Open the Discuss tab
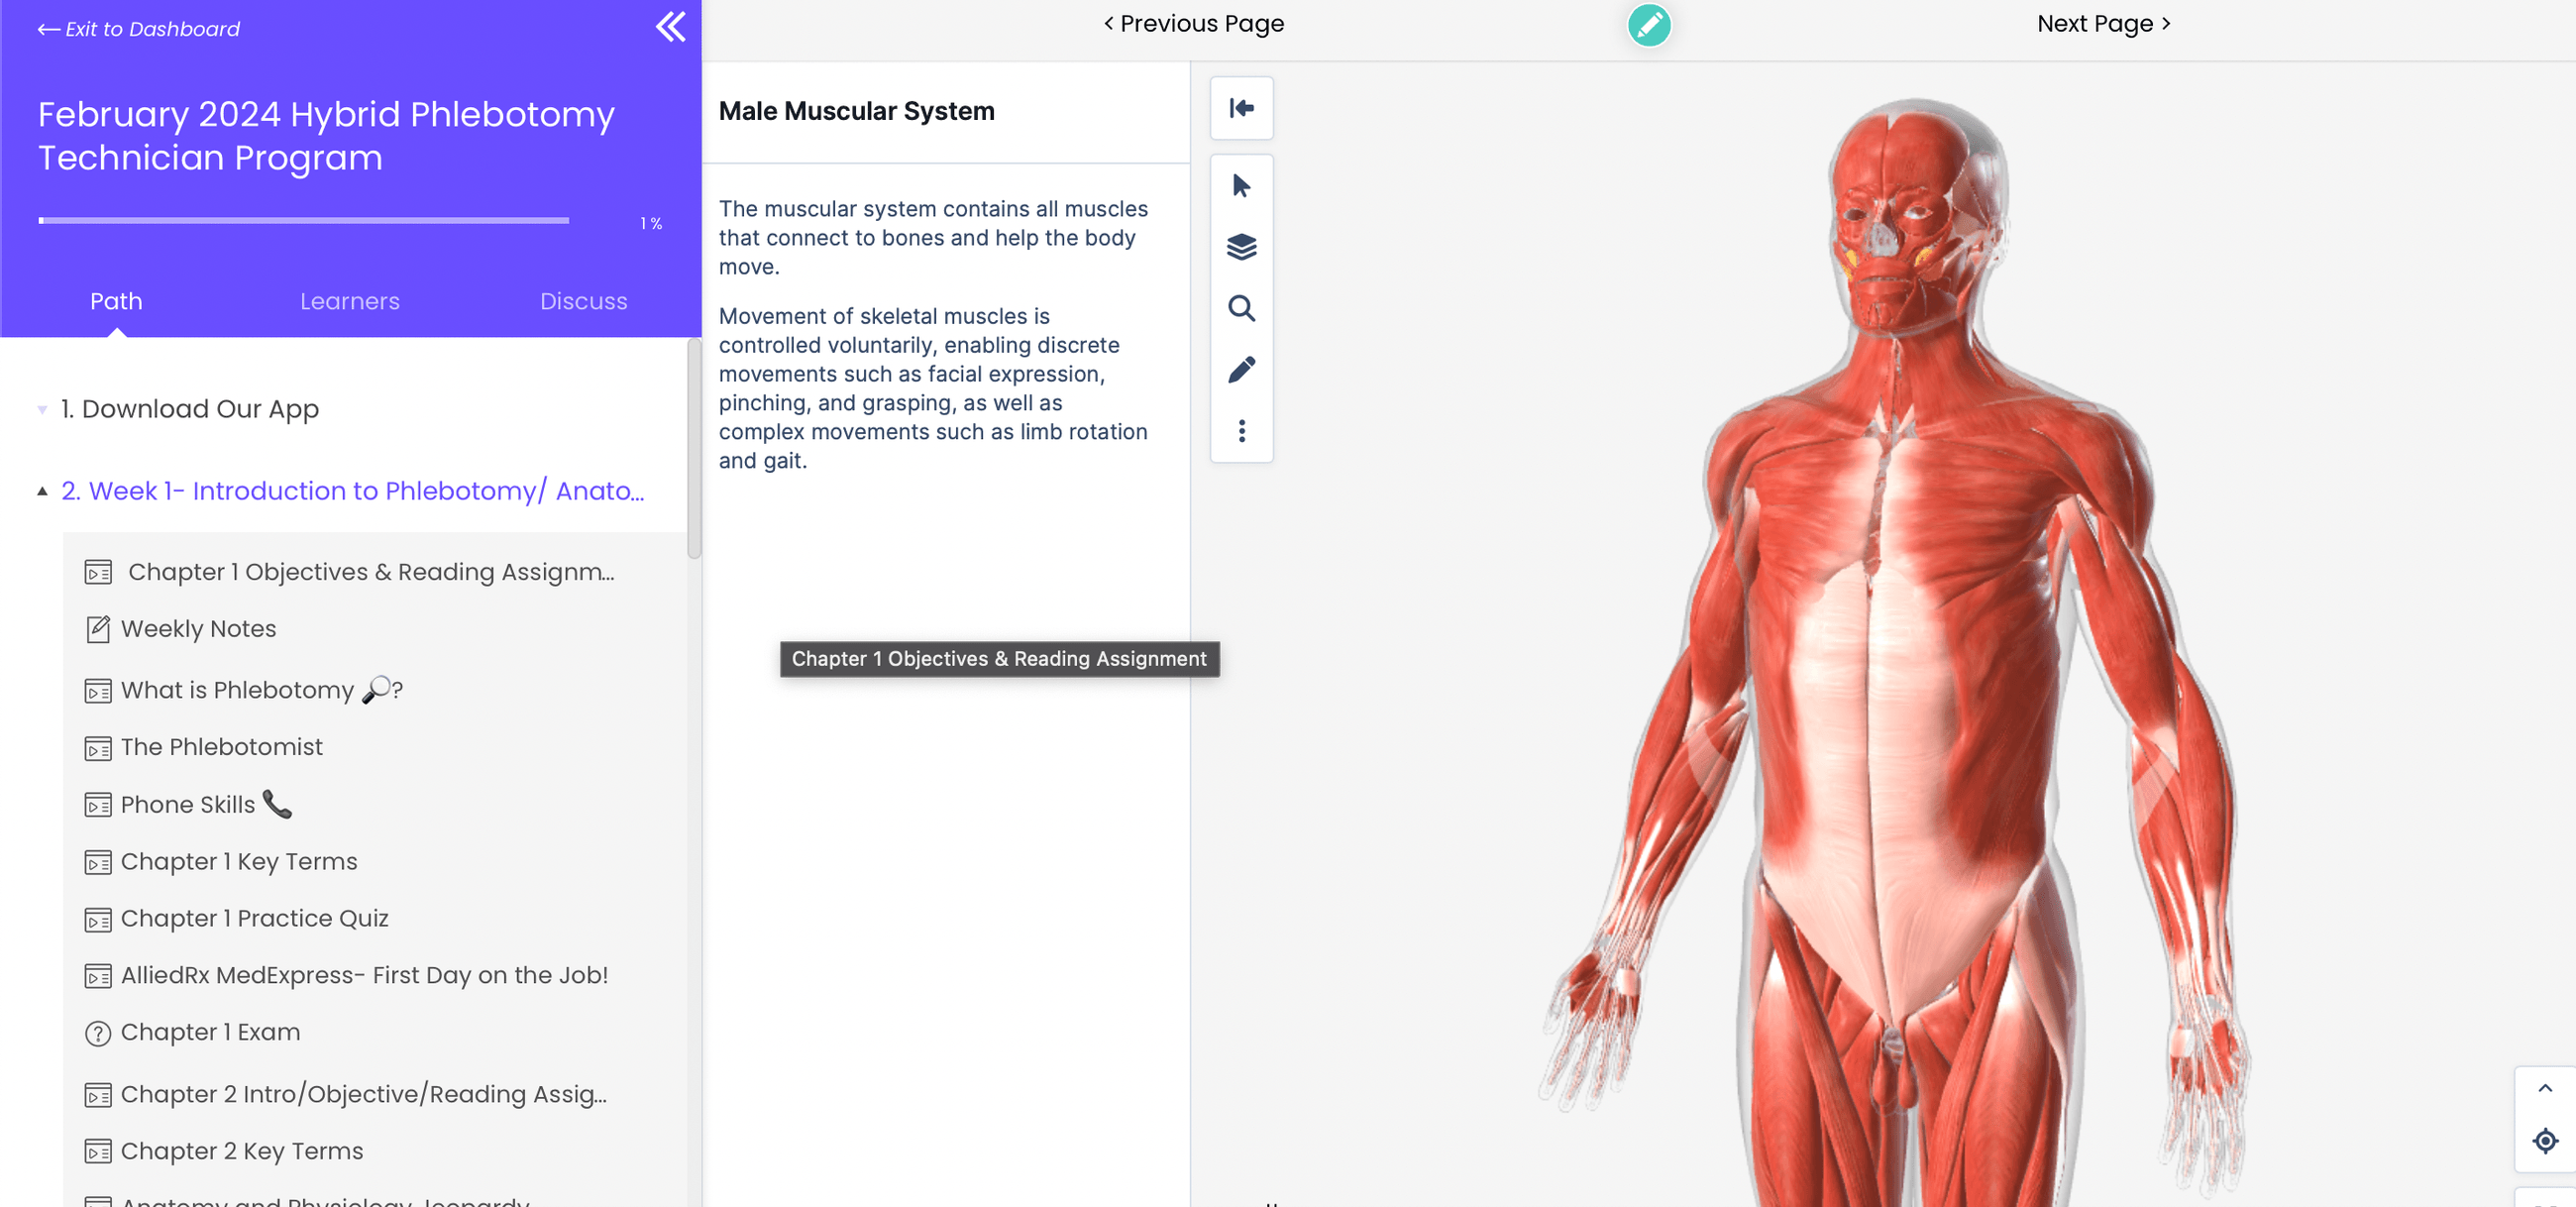Viewport: 2576px width, 1207px height. tap(584, 301)
